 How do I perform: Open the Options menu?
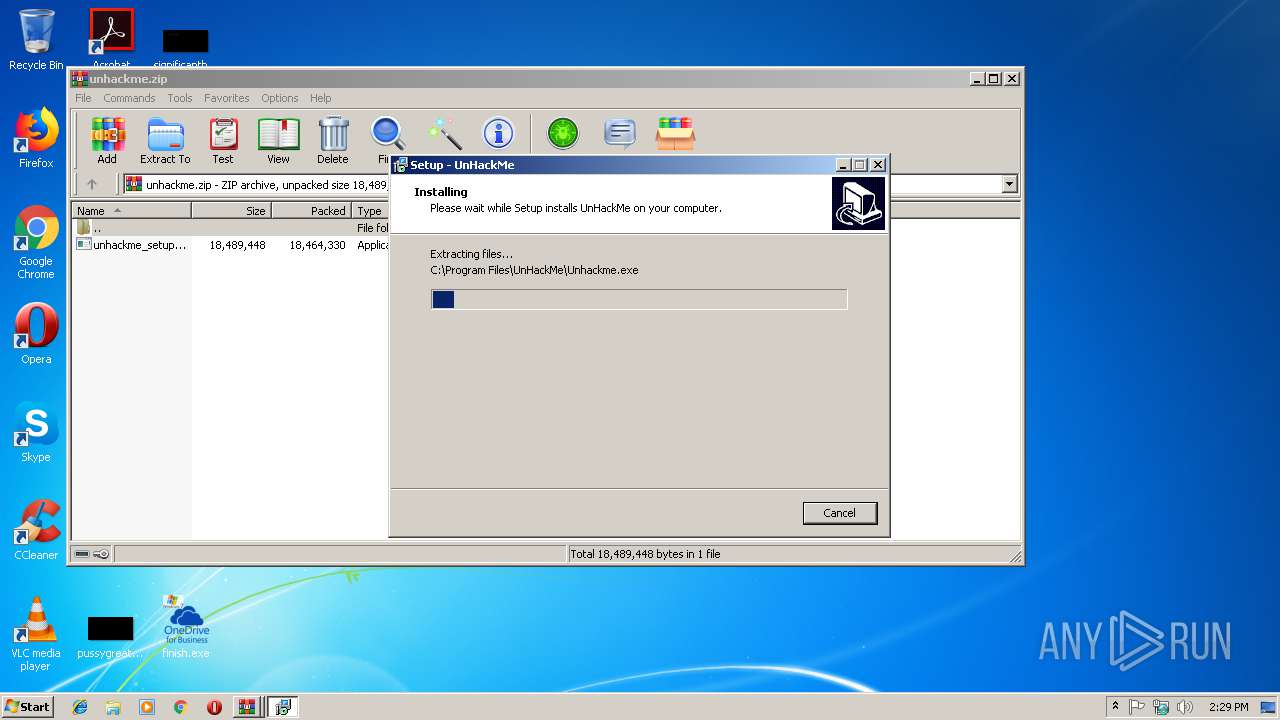280,98
